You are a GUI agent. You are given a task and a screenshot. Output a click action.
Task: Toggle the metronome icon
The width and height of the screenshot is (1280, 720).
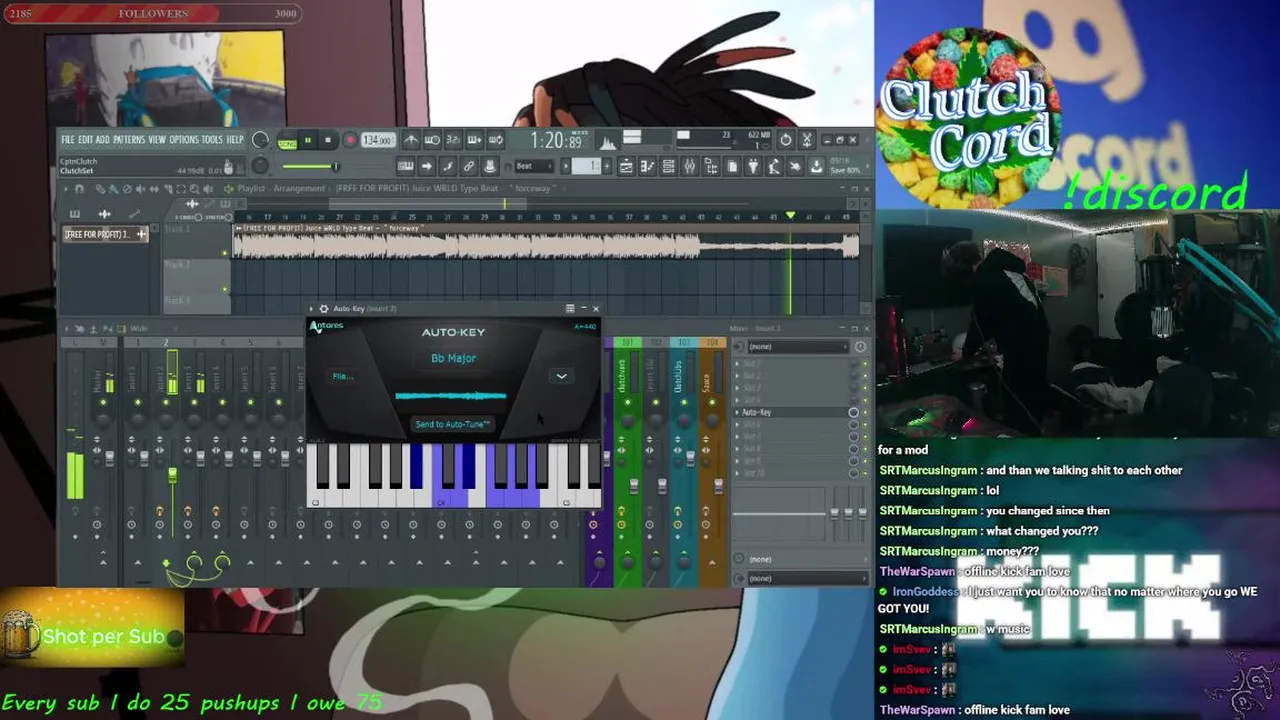click(411, 140)
